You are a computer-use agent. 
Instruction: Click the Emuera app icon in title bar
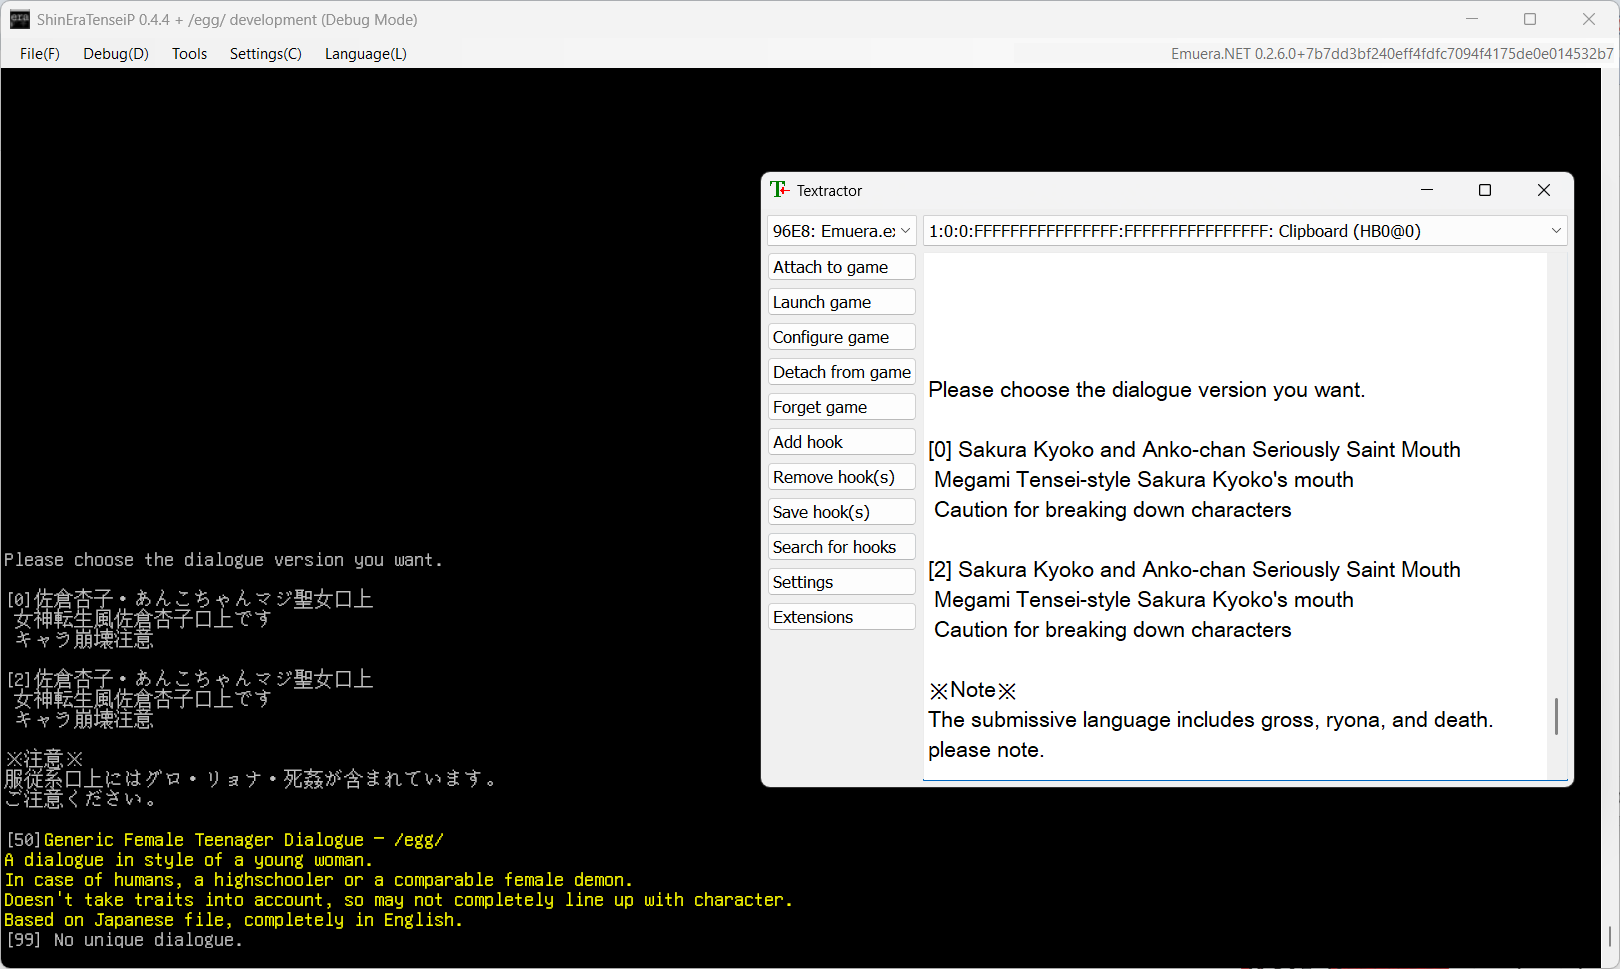point(20,19)
